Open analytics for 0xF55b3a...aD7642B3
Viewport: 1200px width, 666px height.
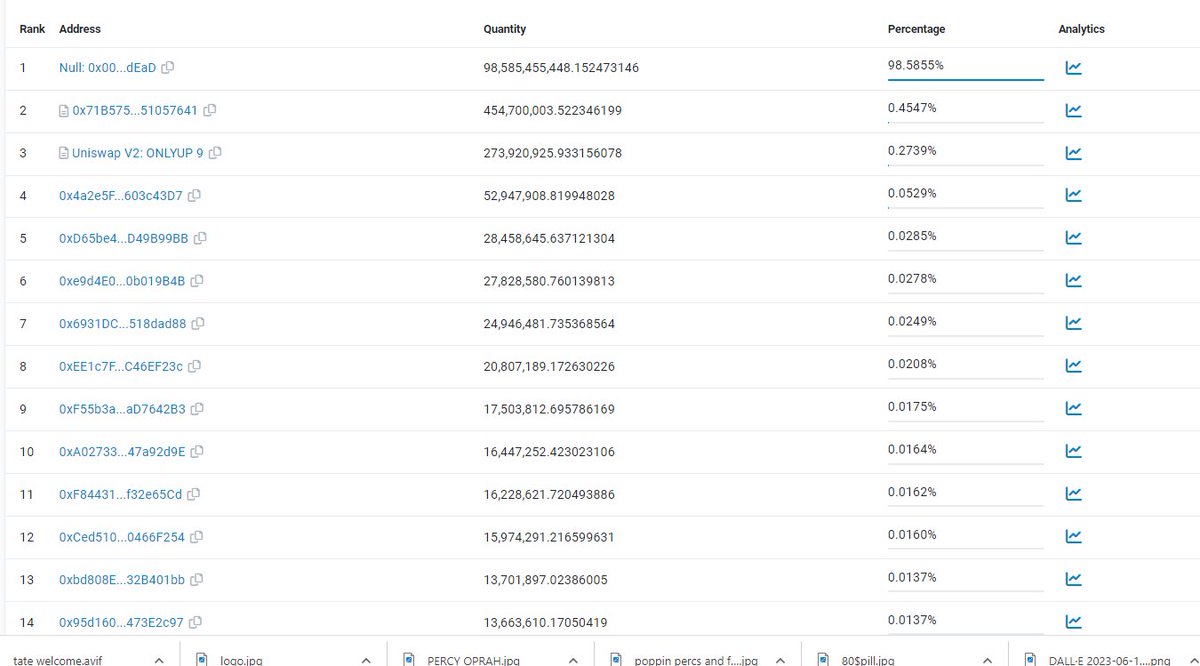(1073, 408)
